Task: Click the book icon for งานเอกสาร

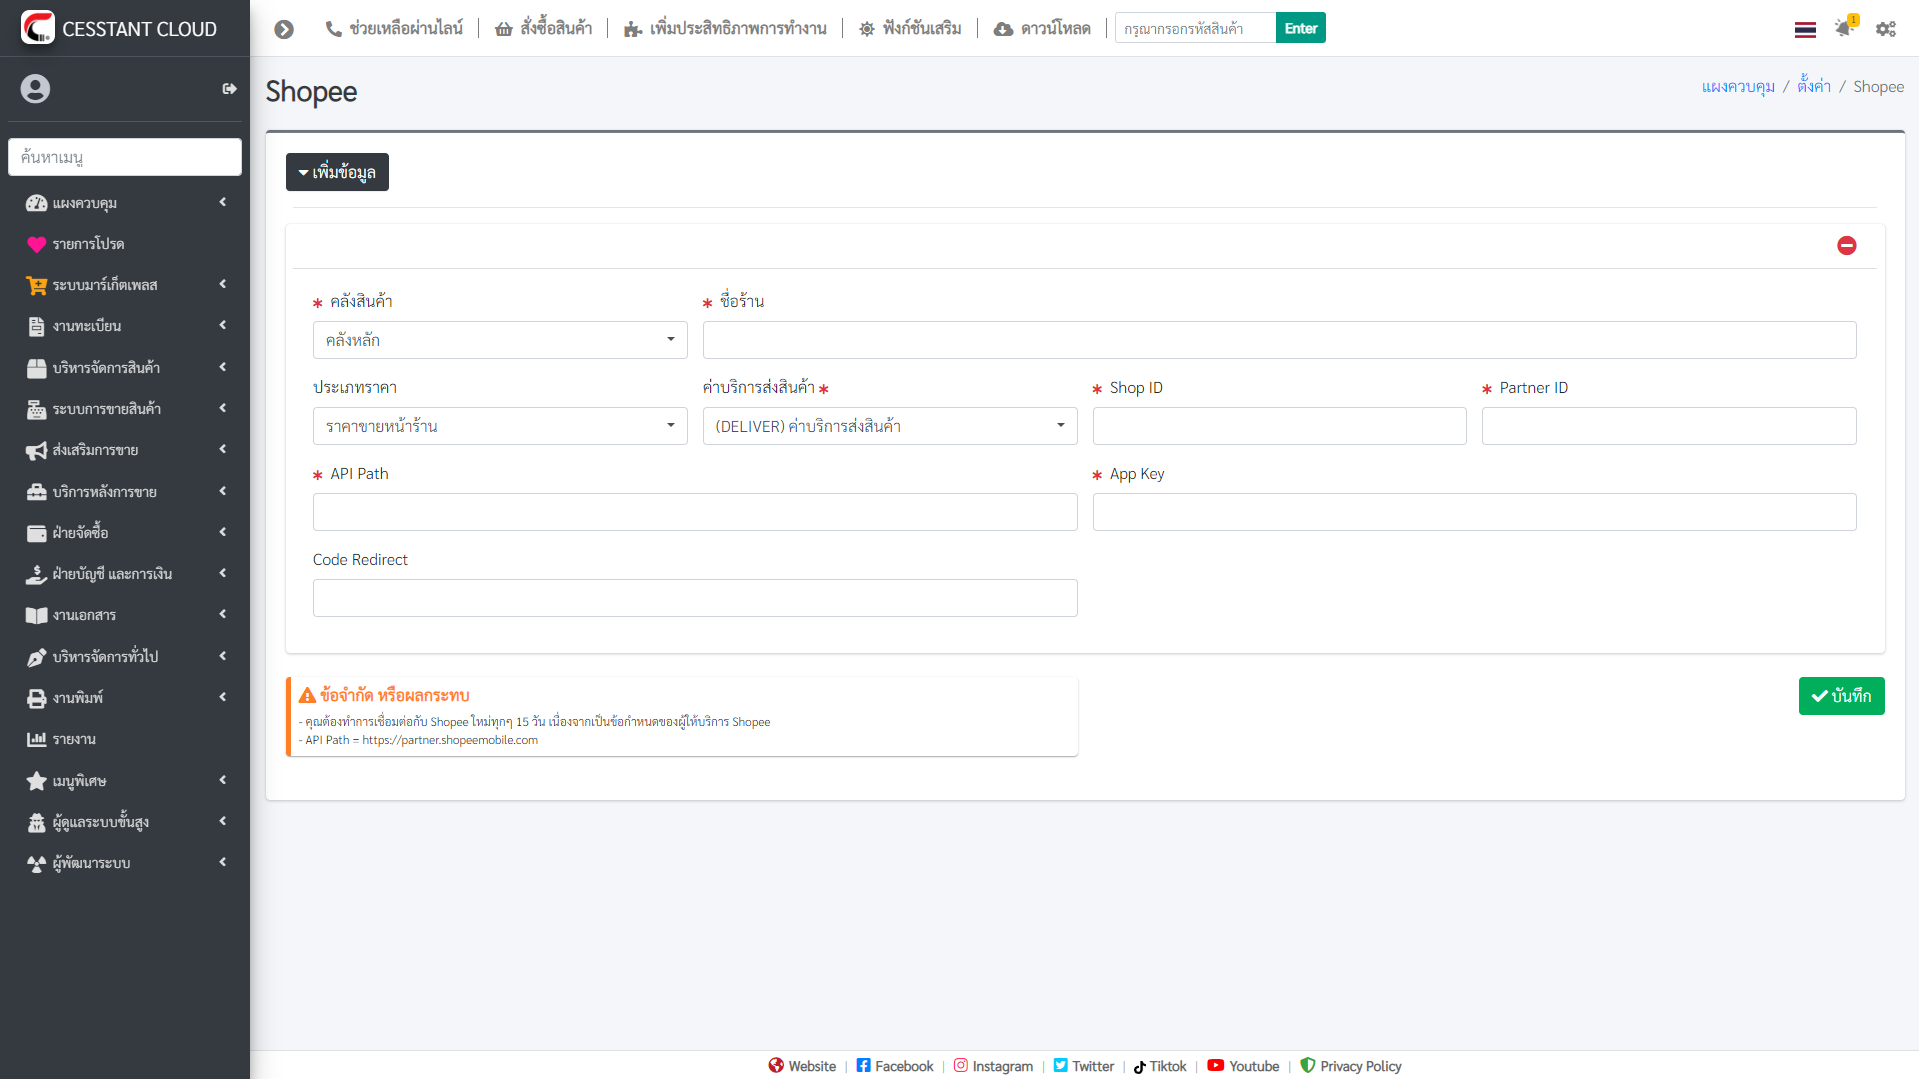Action: (x=37, y=615)
